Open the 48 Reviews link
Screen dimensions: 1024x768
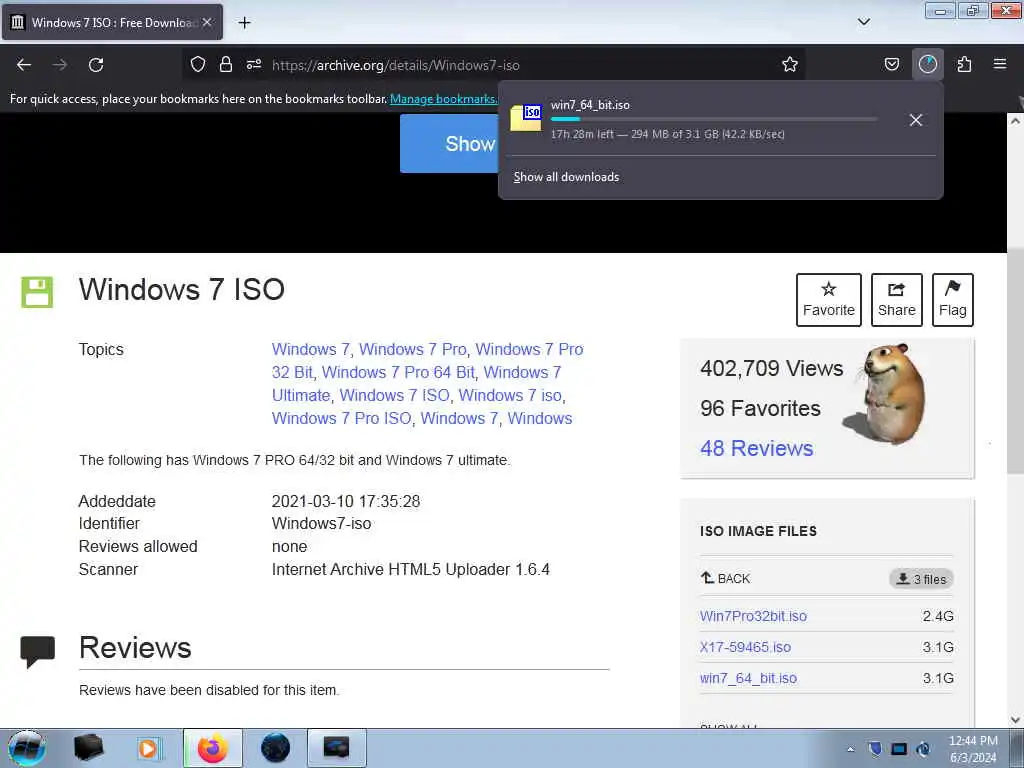(x=756, y=449)
